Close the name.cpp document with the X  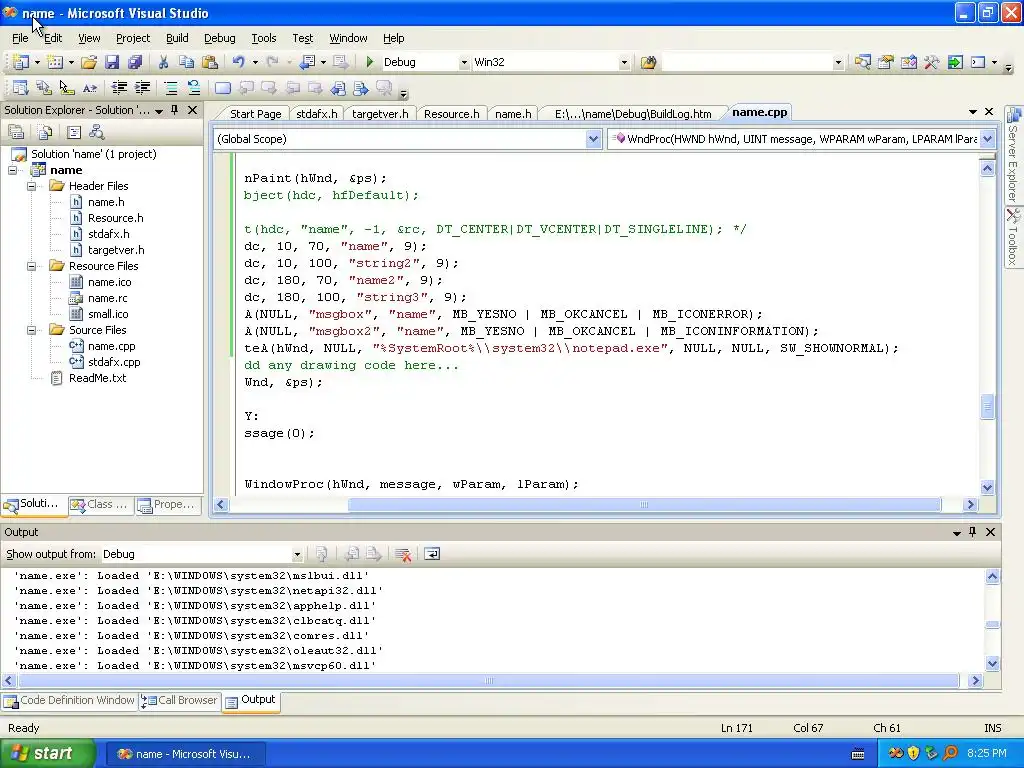(x=989, y=112)
